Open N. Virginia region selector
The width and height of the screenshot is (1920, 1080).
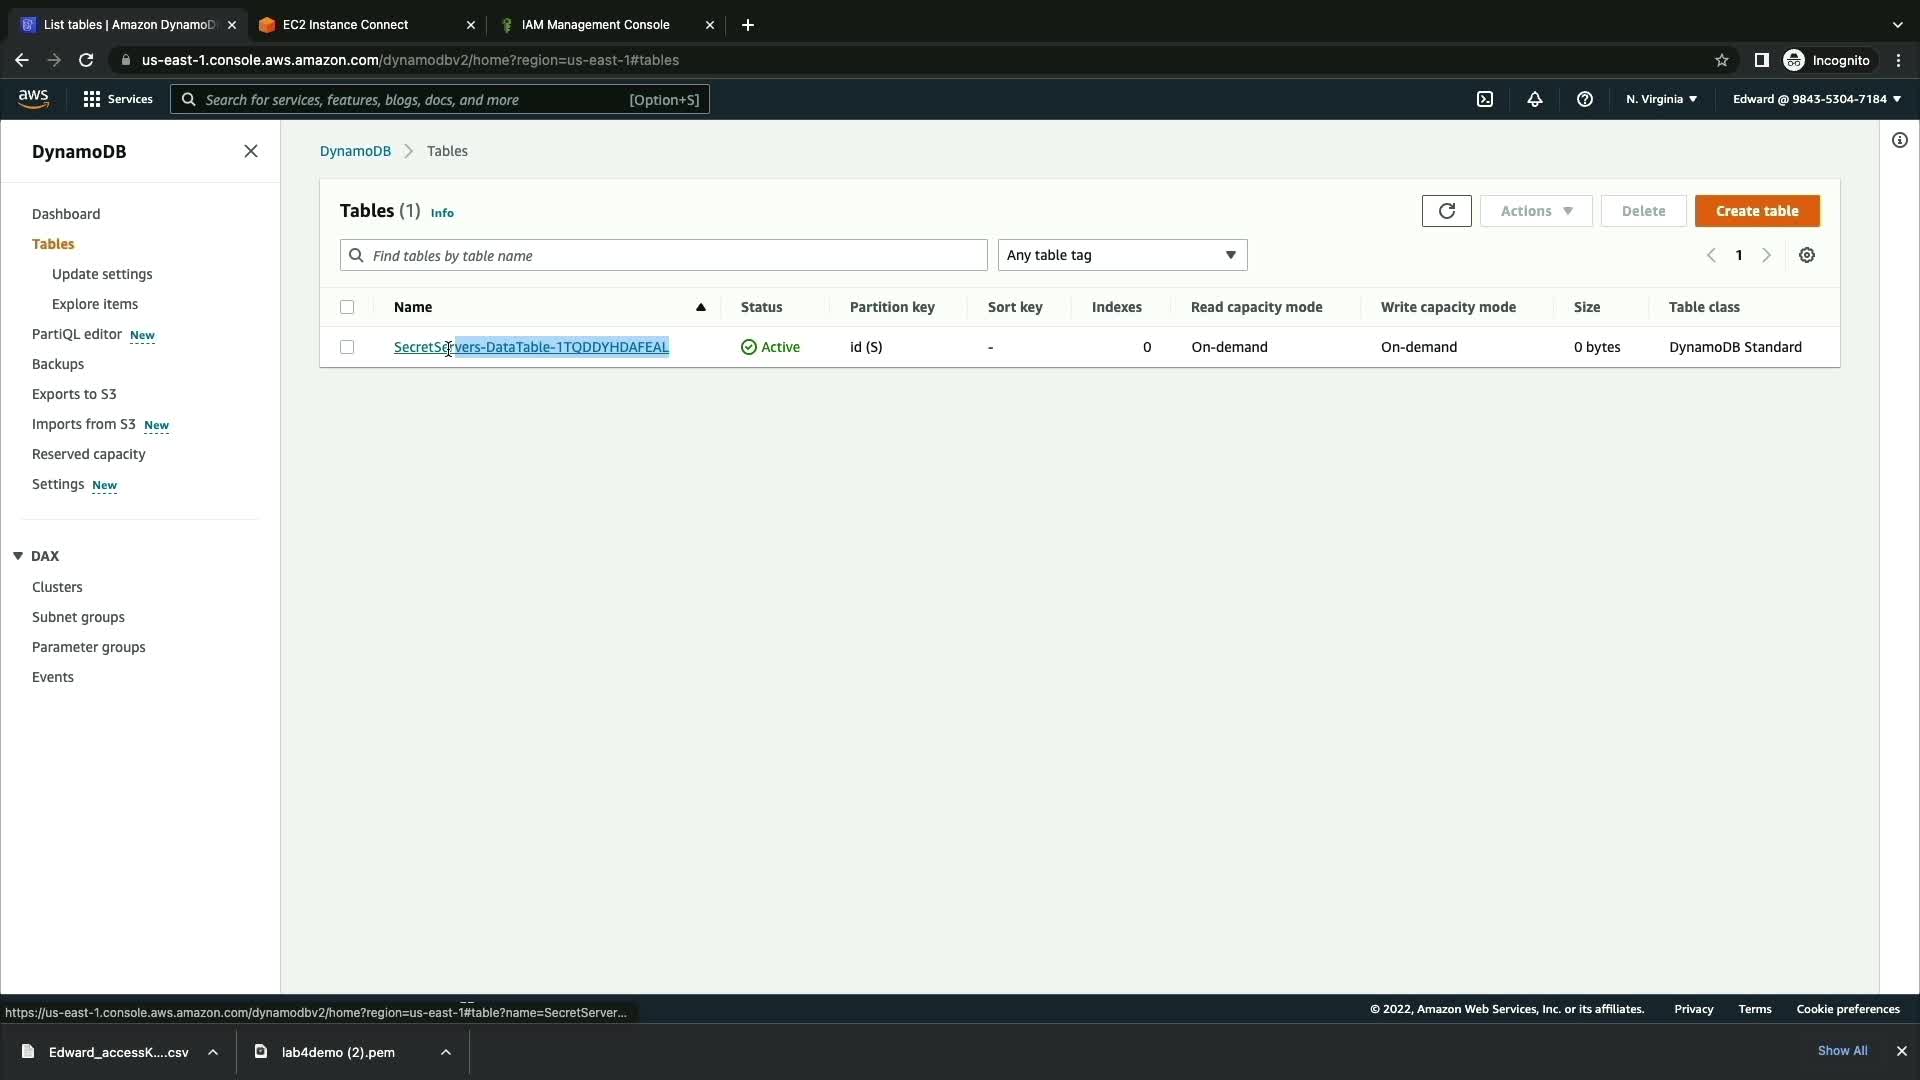click(1660, 99)
